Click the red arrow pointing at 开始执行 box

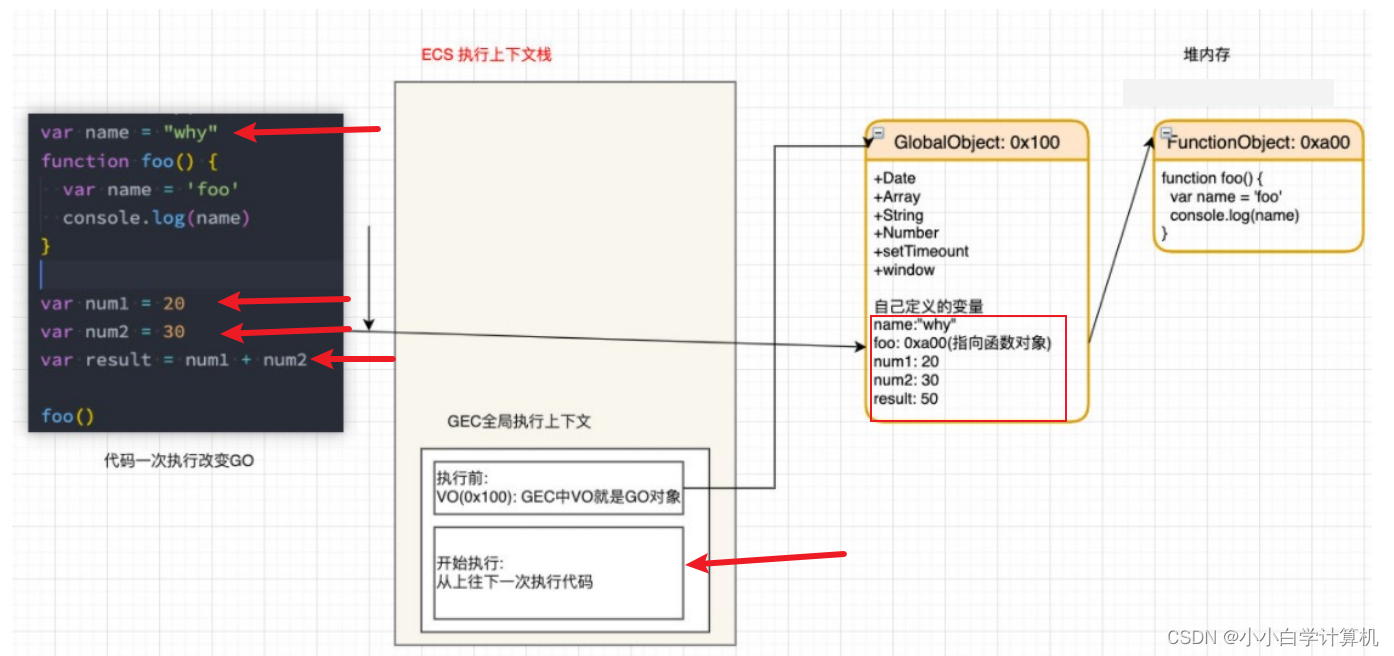(770, 558)
